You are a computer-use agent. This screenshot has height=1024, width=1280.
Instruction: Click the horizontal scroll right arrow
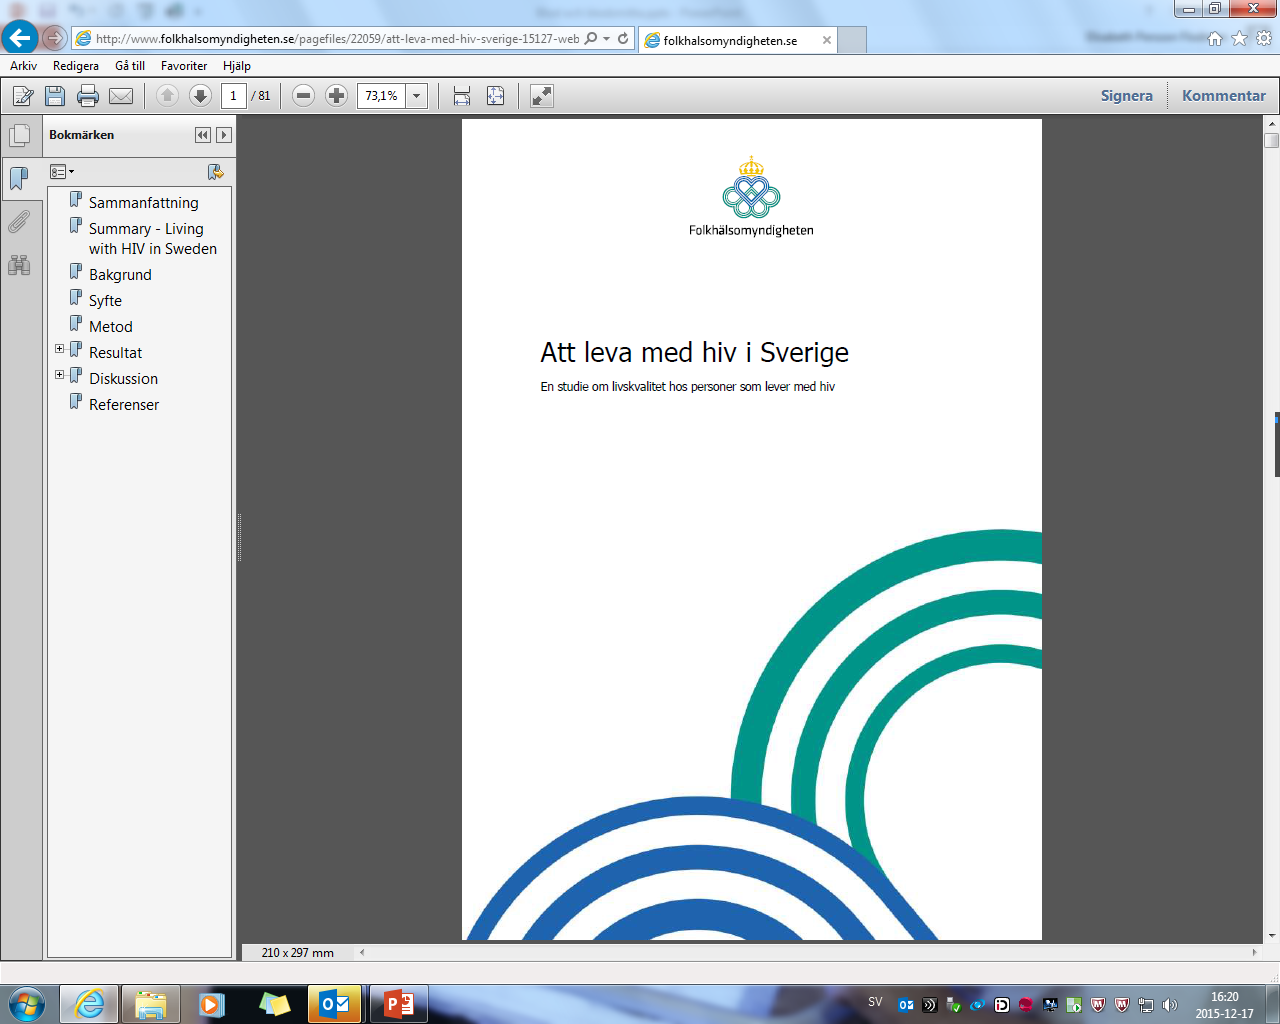tap(1255, 953)
